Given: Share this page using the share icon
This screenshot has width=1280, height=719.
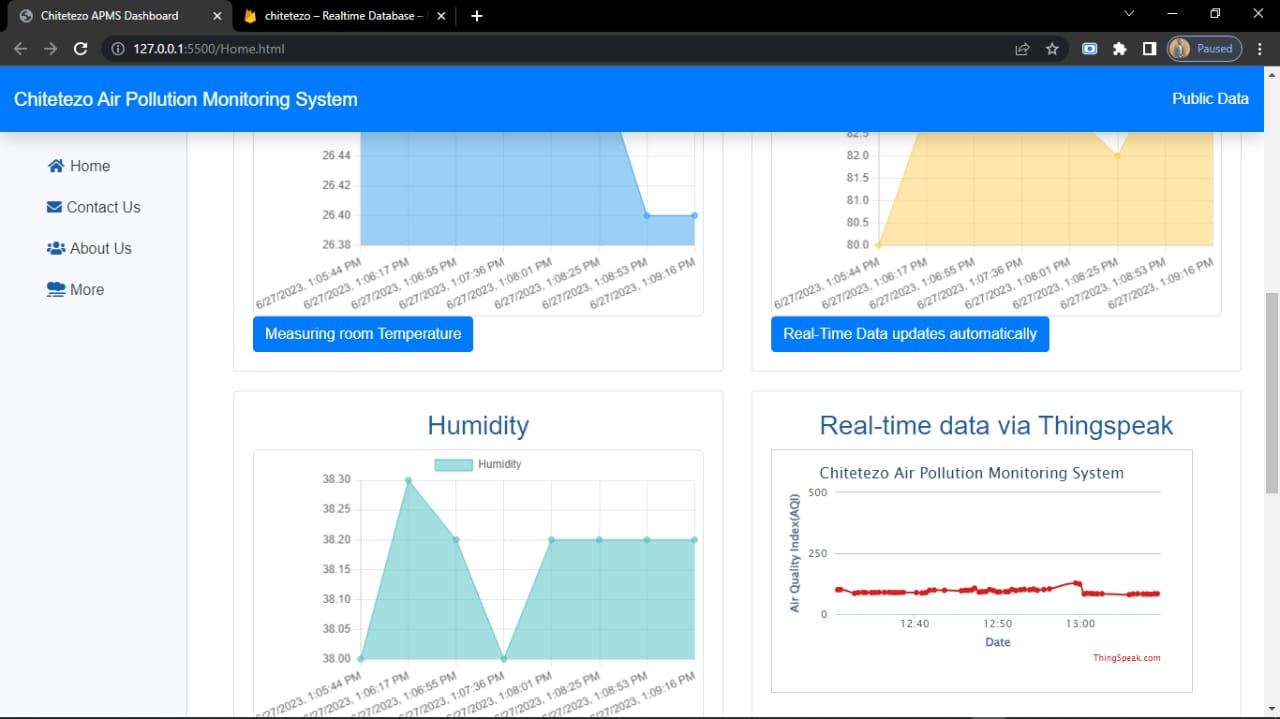Looking at the screenshot, I should coord(1022,48).
